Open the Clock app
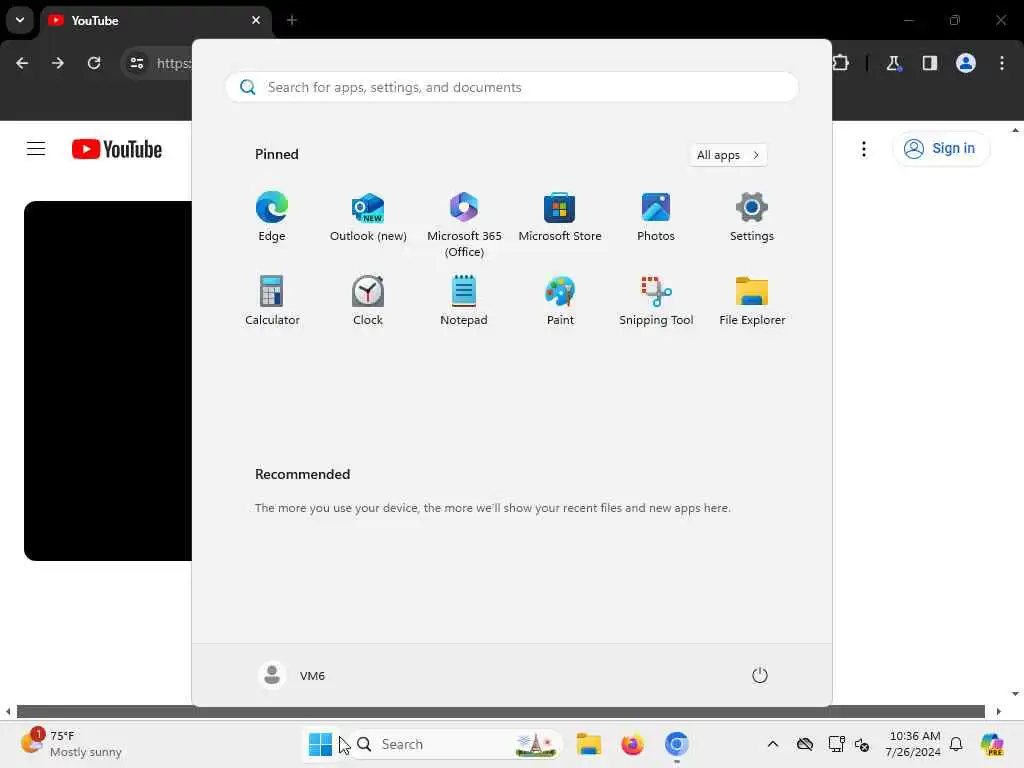Screen dimensions: 1024x768 pyautogui.click(x=368, y=301)
